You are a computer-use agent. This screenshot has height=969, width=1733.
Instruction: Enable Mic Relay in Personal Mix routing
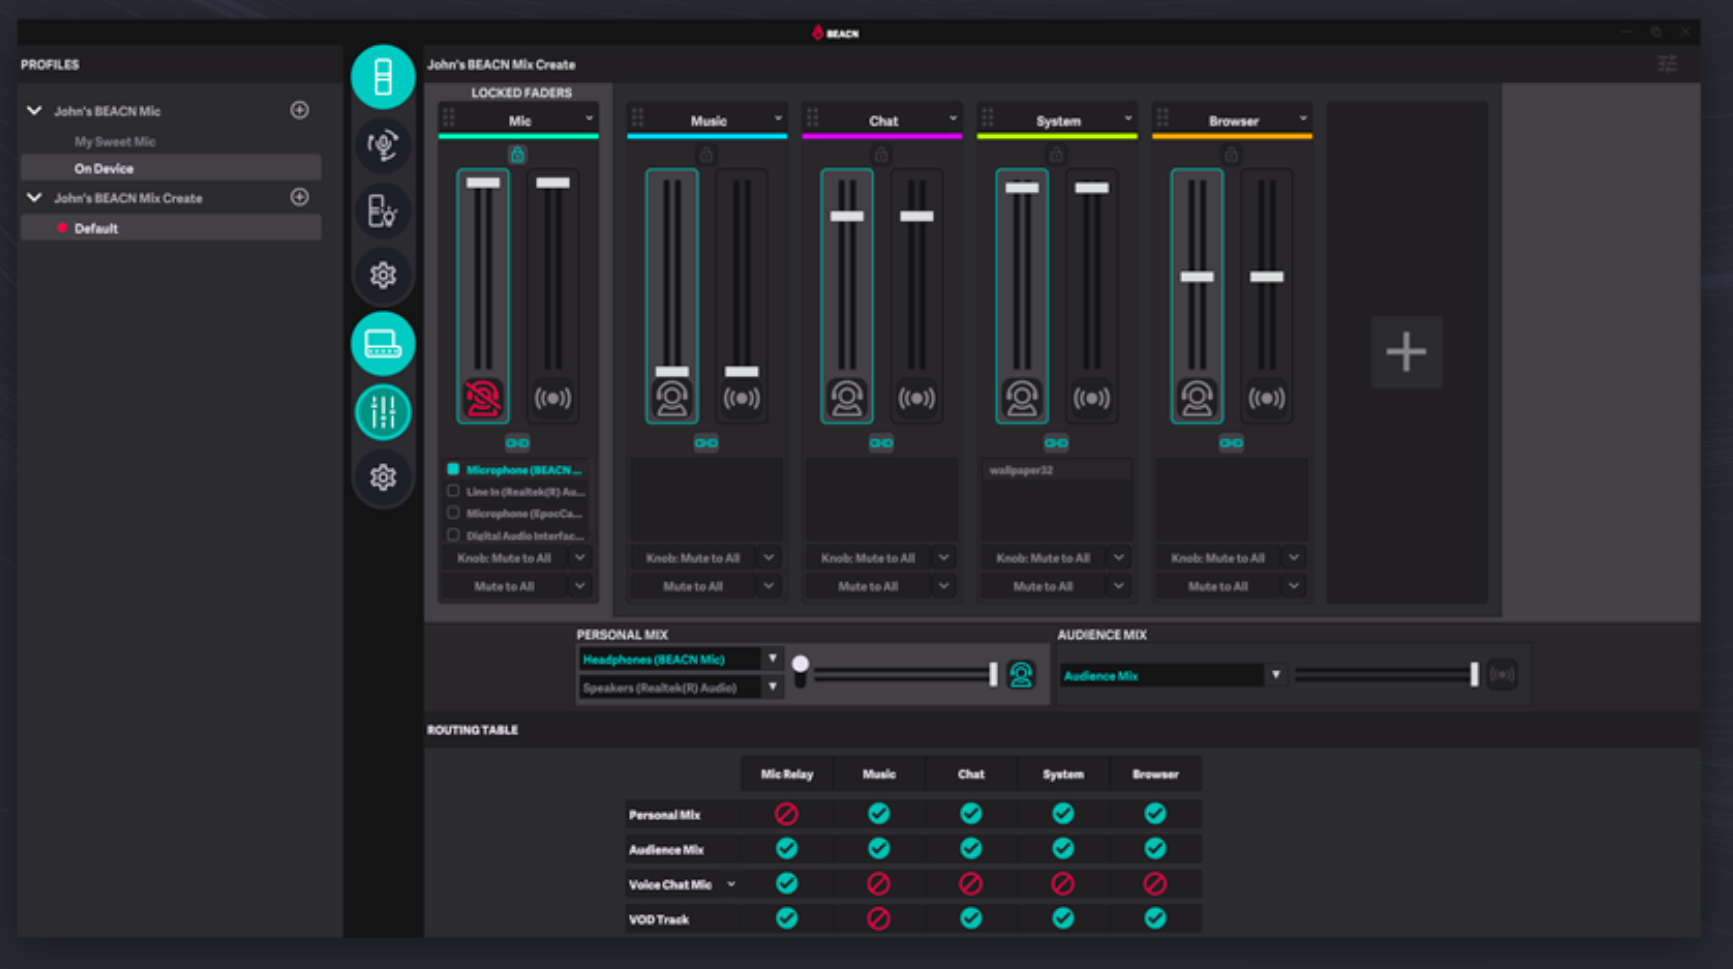787,814
